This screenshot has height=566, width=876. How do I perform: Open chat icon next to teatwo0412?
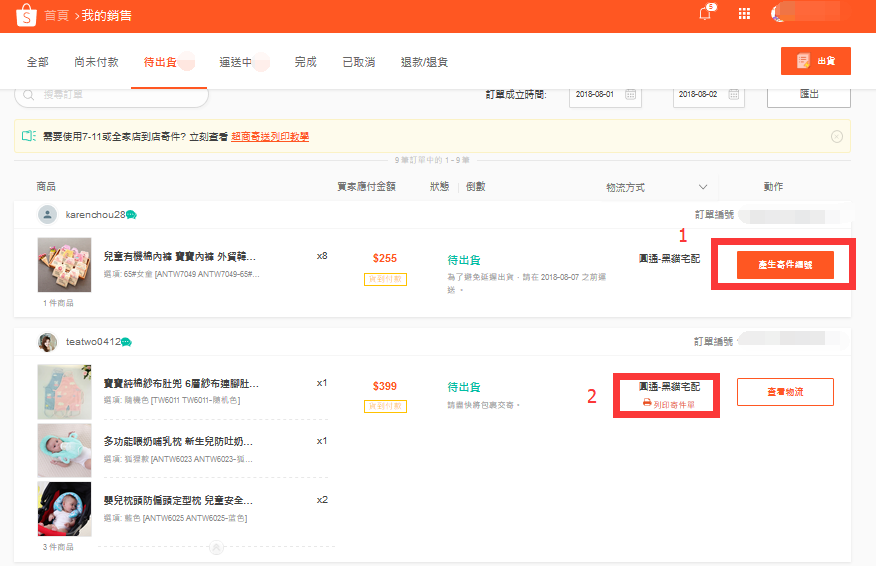click(x=126, y=342)
